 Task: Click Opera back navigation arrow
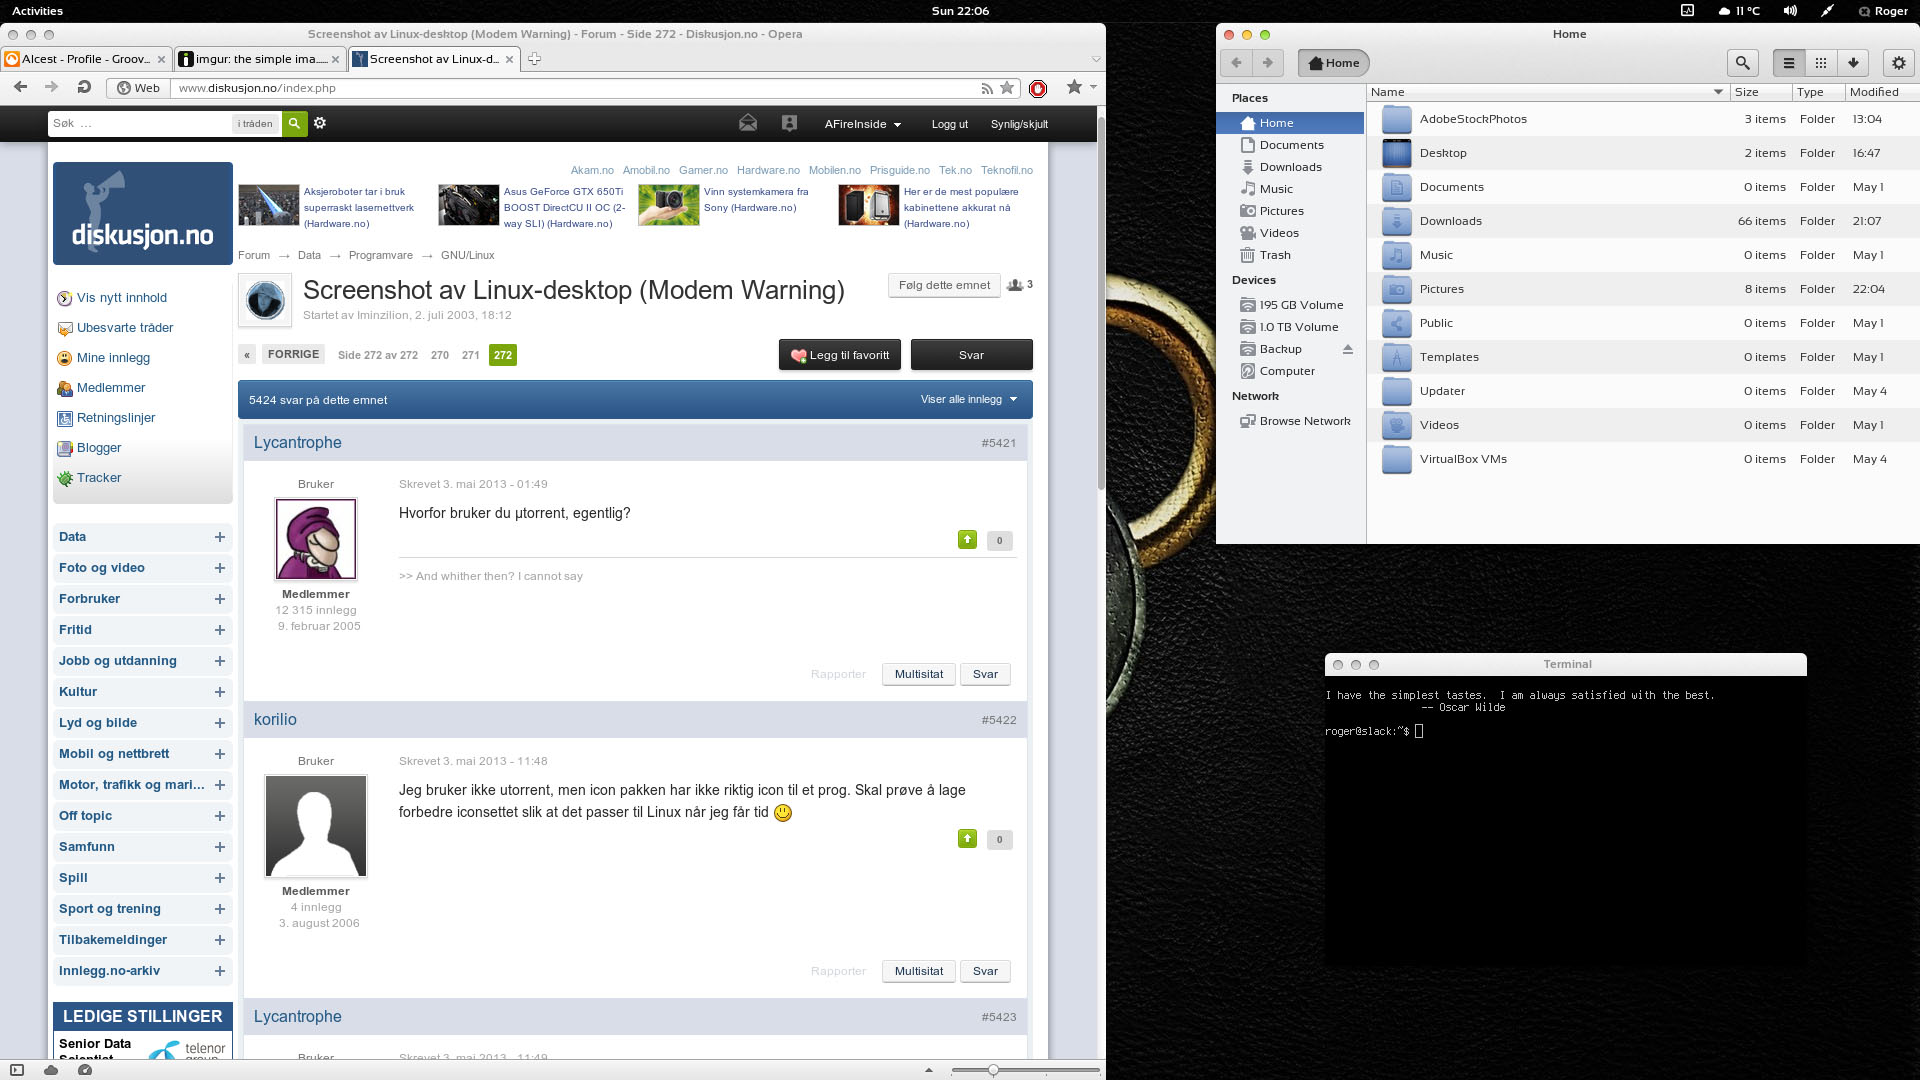pyautogui.click(x=20, y=88)
